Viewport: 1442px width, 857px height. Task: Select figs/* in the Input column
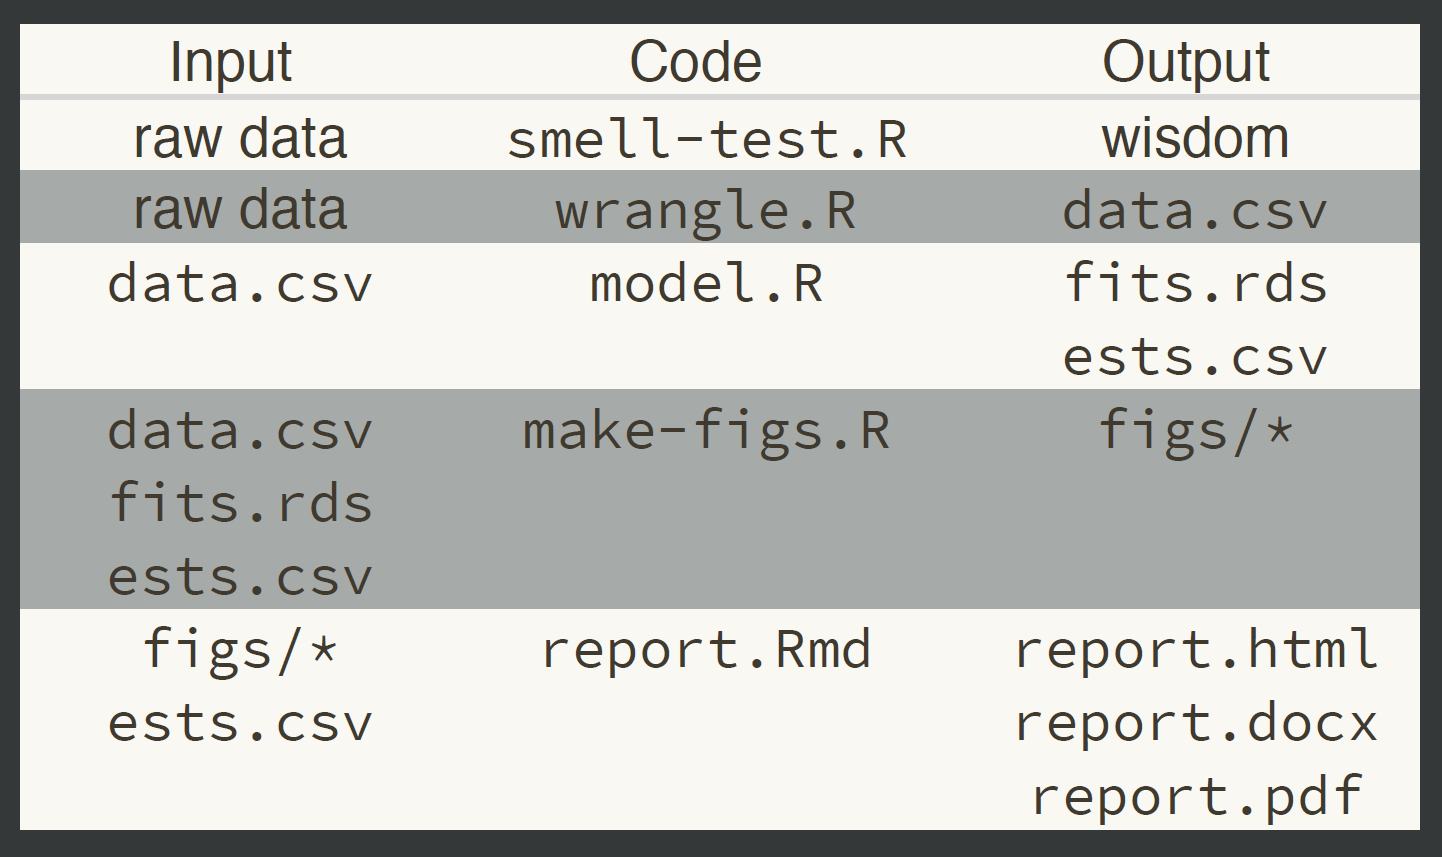tap(240, 649)
